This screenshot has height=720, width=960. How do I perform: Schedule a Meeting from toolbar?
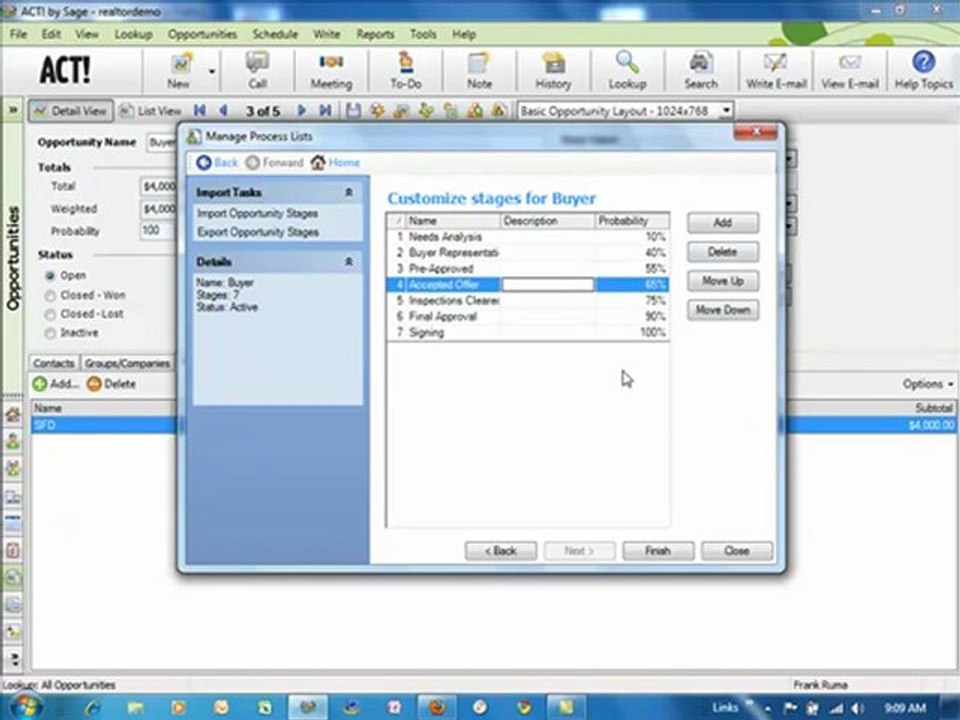coord(331,70)
